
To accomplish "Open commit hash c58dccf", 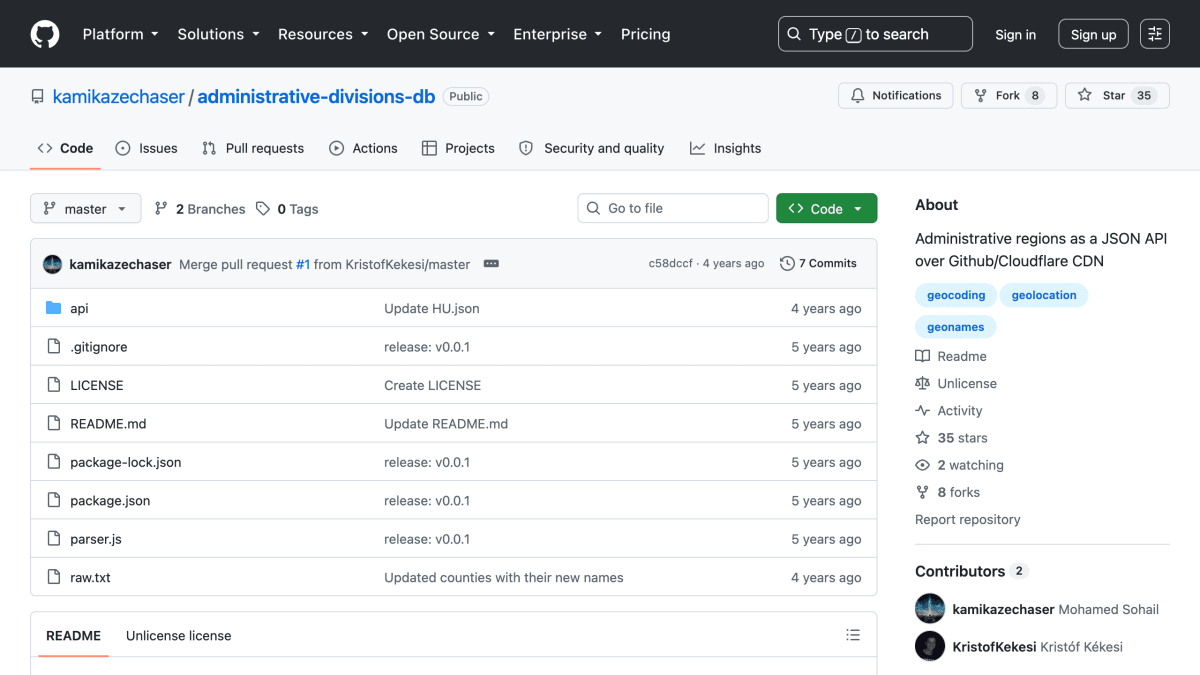I will click(670, 264).
